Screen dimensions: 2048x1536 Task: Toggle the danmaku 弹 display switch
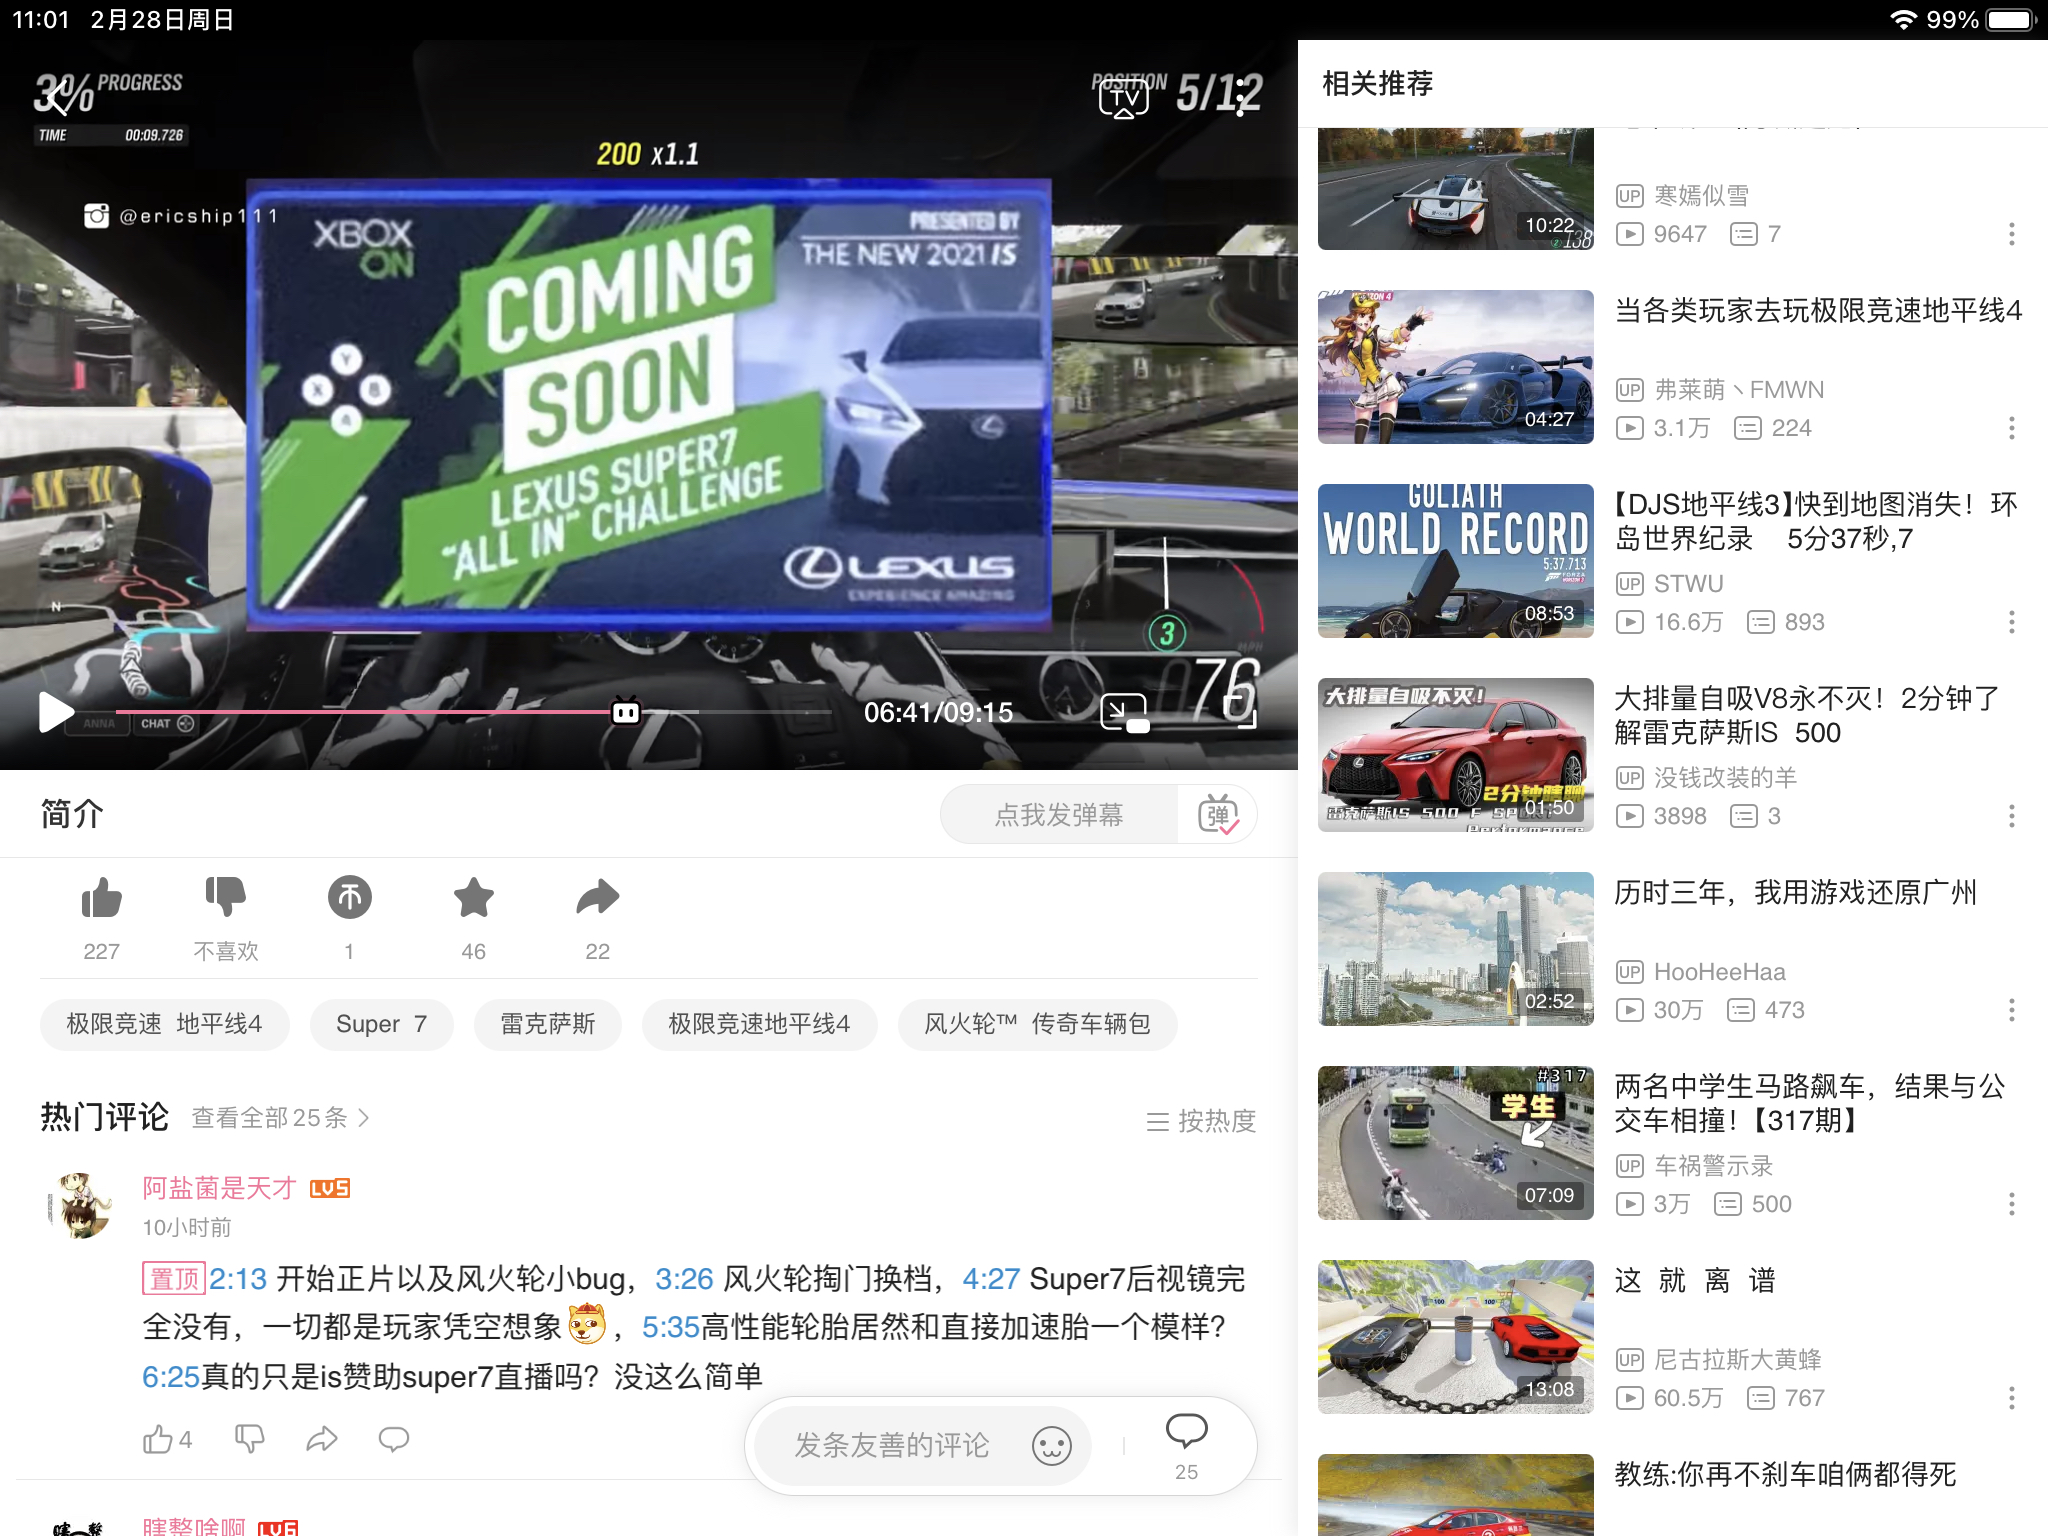[1218, 815]
